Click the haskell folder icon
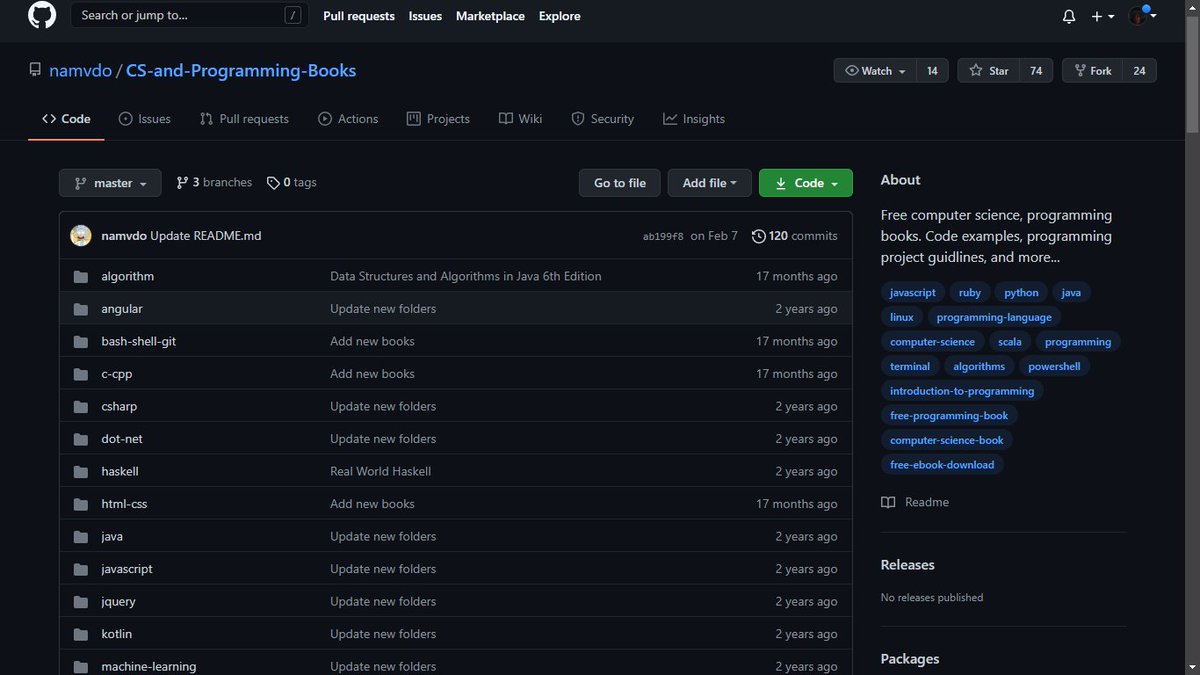1200x675 pixels. [81, 471]
